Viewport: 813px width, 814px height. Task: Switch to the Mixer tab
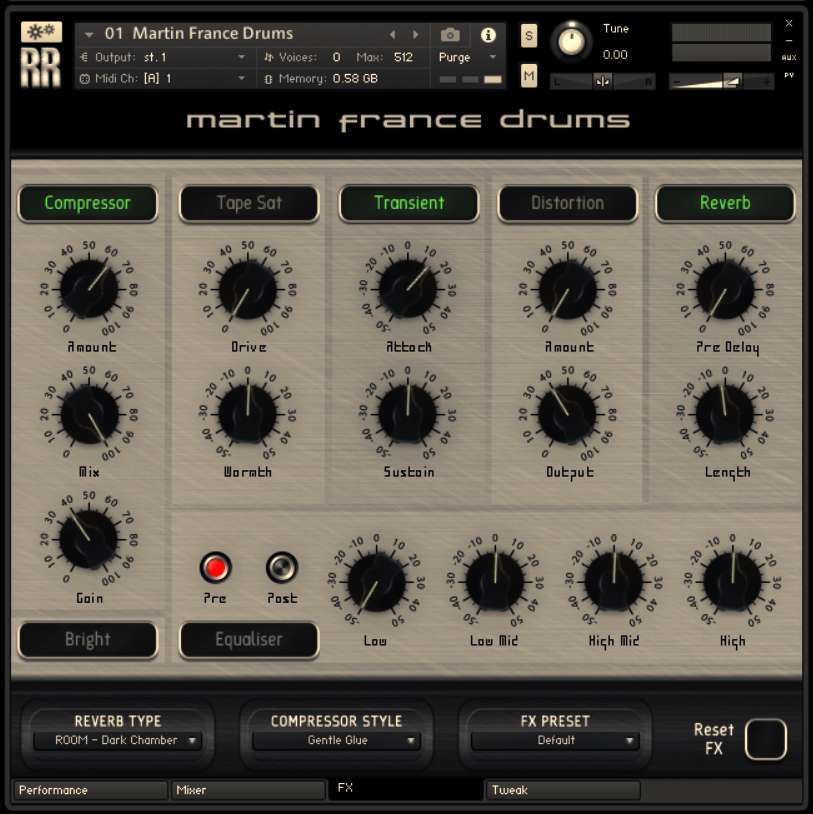(x=248, y=790)
